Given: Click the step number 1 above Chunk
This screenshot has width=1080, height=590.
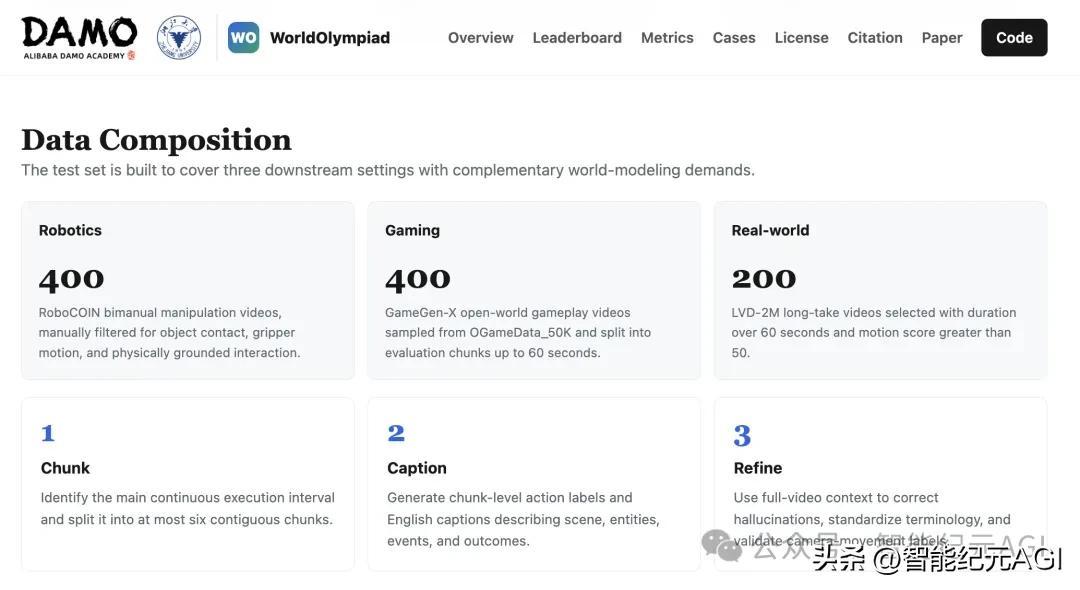Looking at the screenshot, I should [x=48, y=433].
